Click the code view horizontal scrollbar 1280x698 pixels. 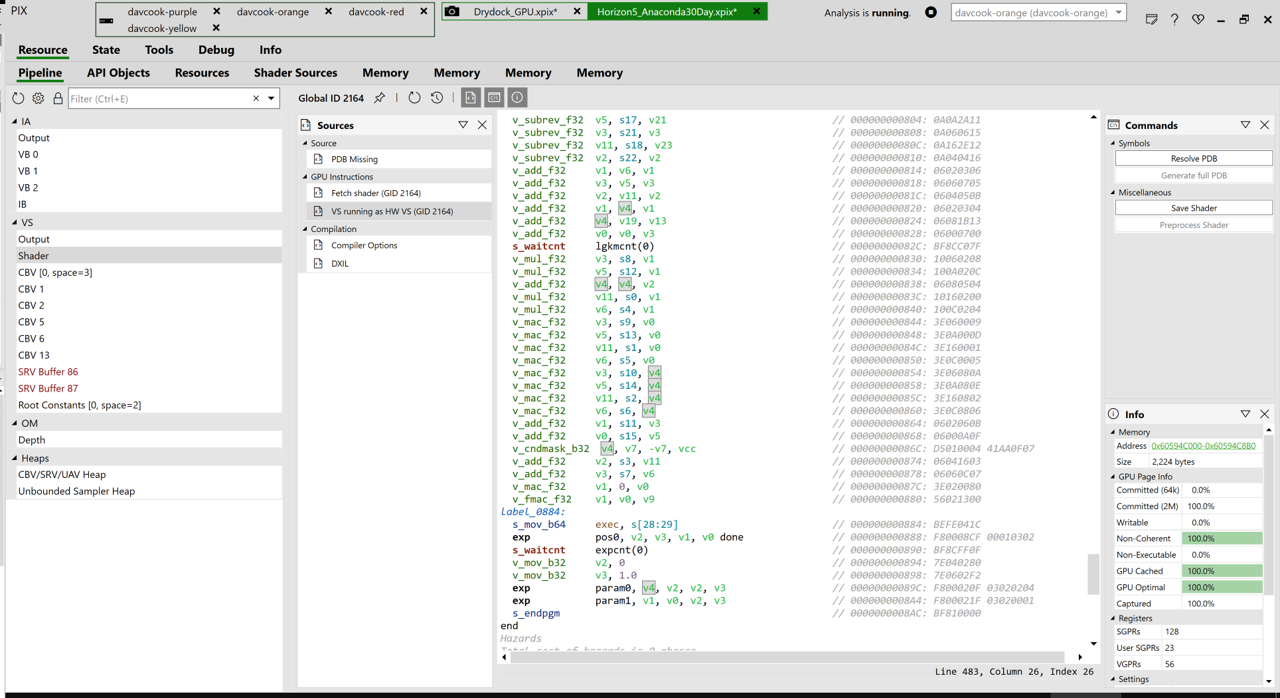point(789,657)
